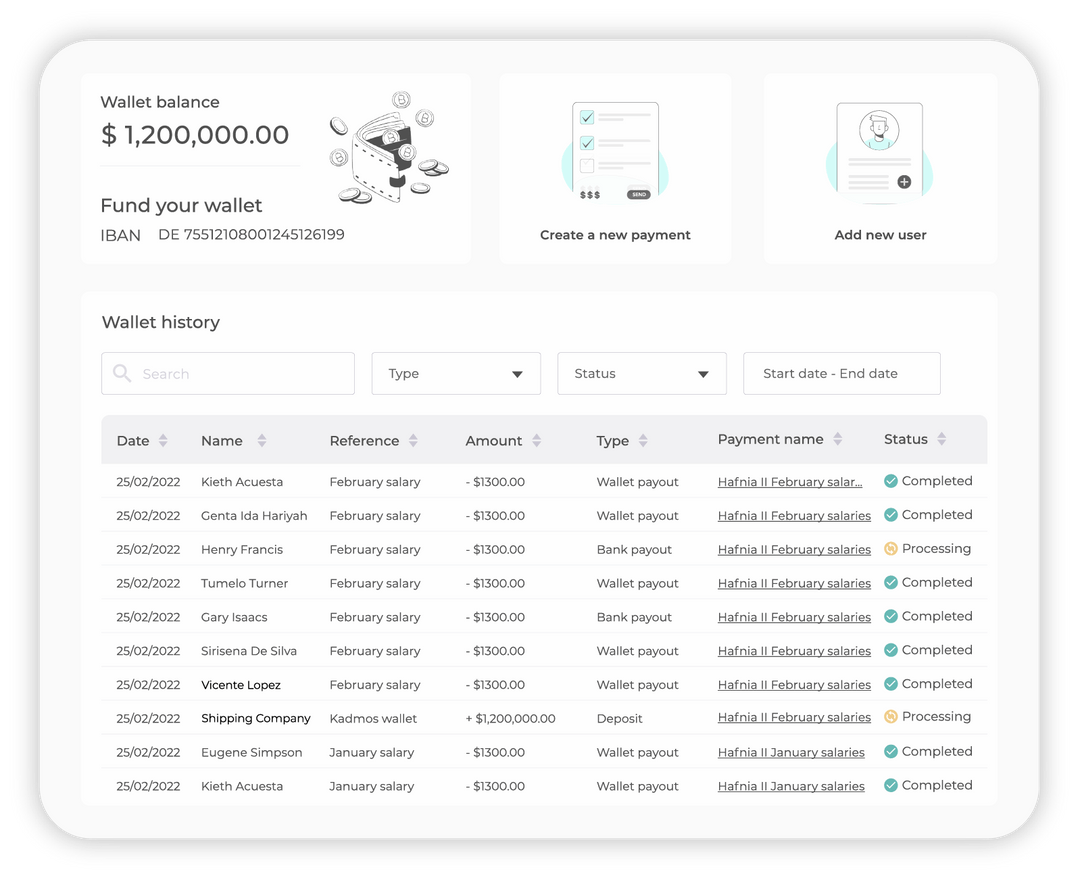The width and height of the screenshot is (1080, 880).
Task: Open the truncated Hafnia II February salar... link
Action: click(789, 481)
